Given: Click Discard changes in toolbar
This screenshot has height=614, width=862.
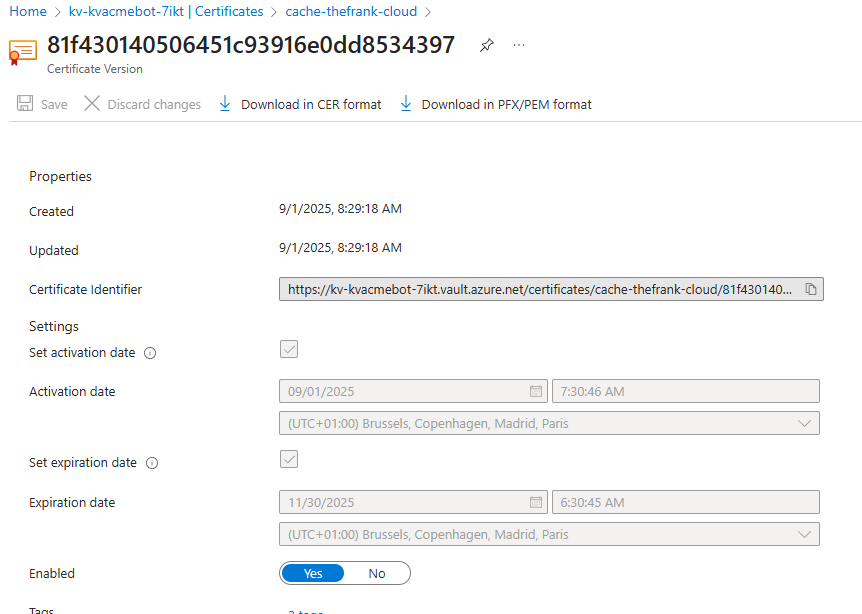Looking at the screenshot, I should [142, 104].
